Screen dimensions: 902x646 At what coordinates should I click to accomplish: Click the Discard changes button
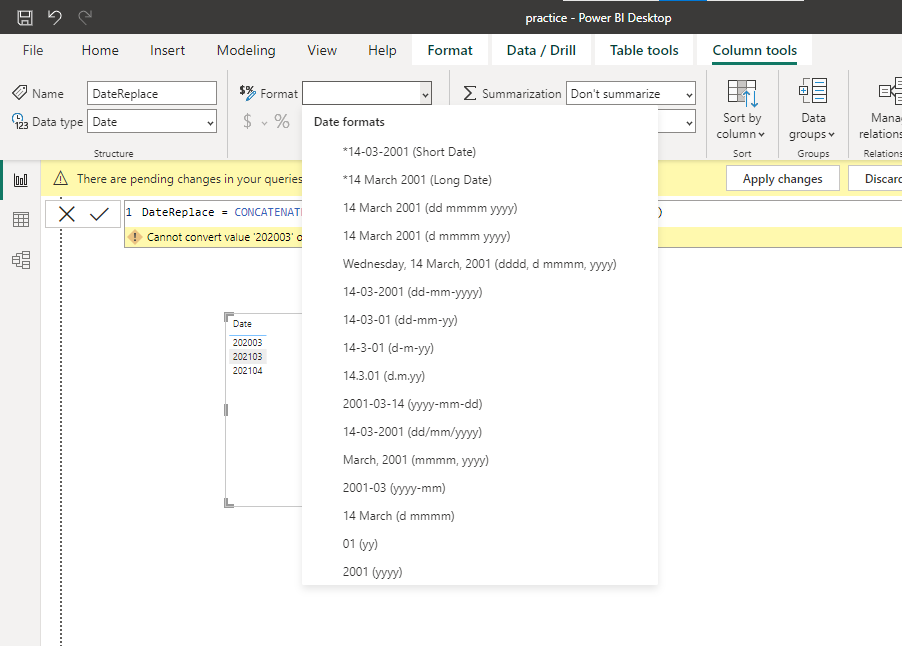coord(876,179)
